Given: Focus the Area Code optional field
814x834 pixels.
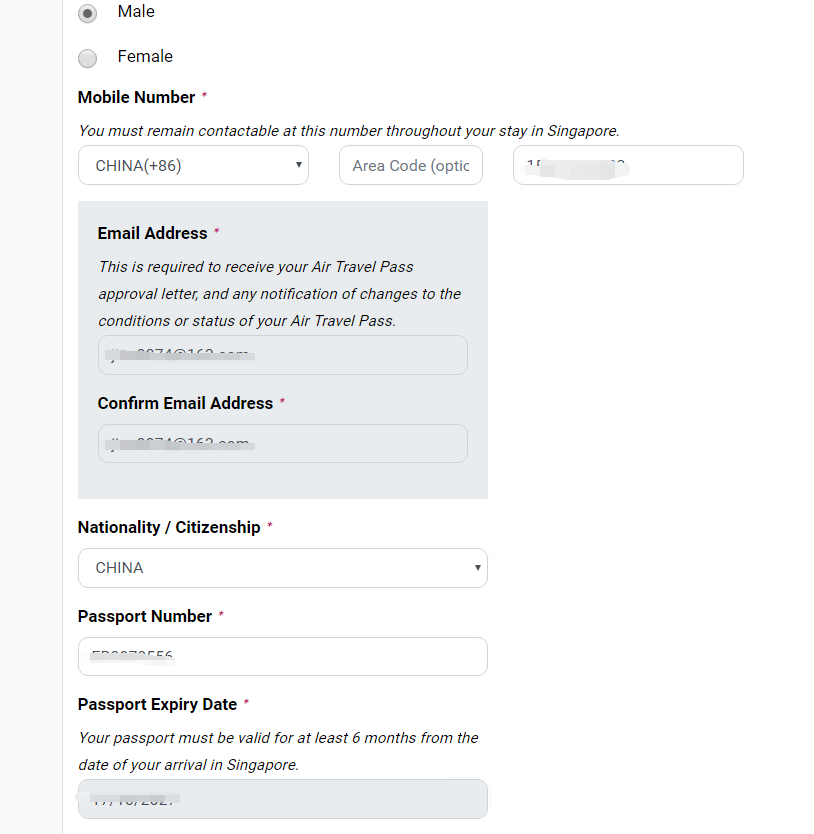Looking at the screenshot, I should tap(410, 166).
